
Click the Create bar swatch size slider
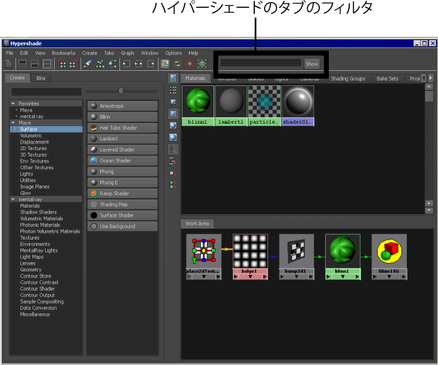pos(121,91)
